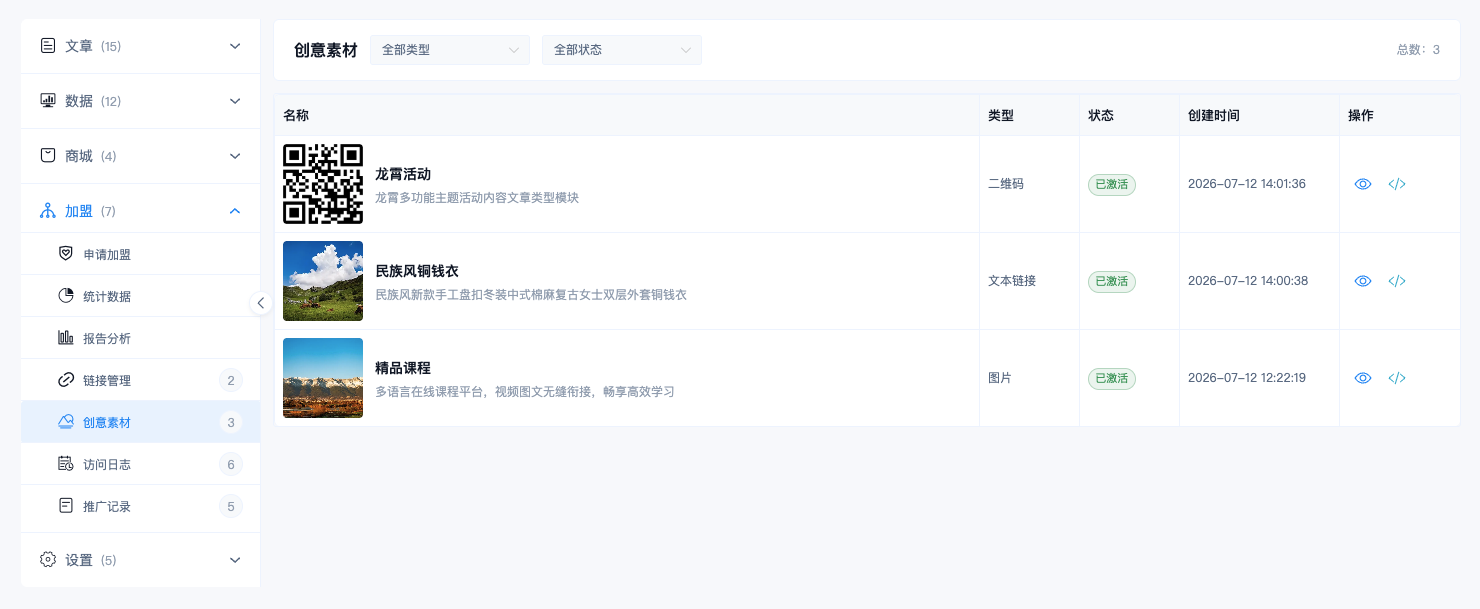Click the count badge 6 on 访问日志
This screenshot has height=609, width=1480.
231,464
